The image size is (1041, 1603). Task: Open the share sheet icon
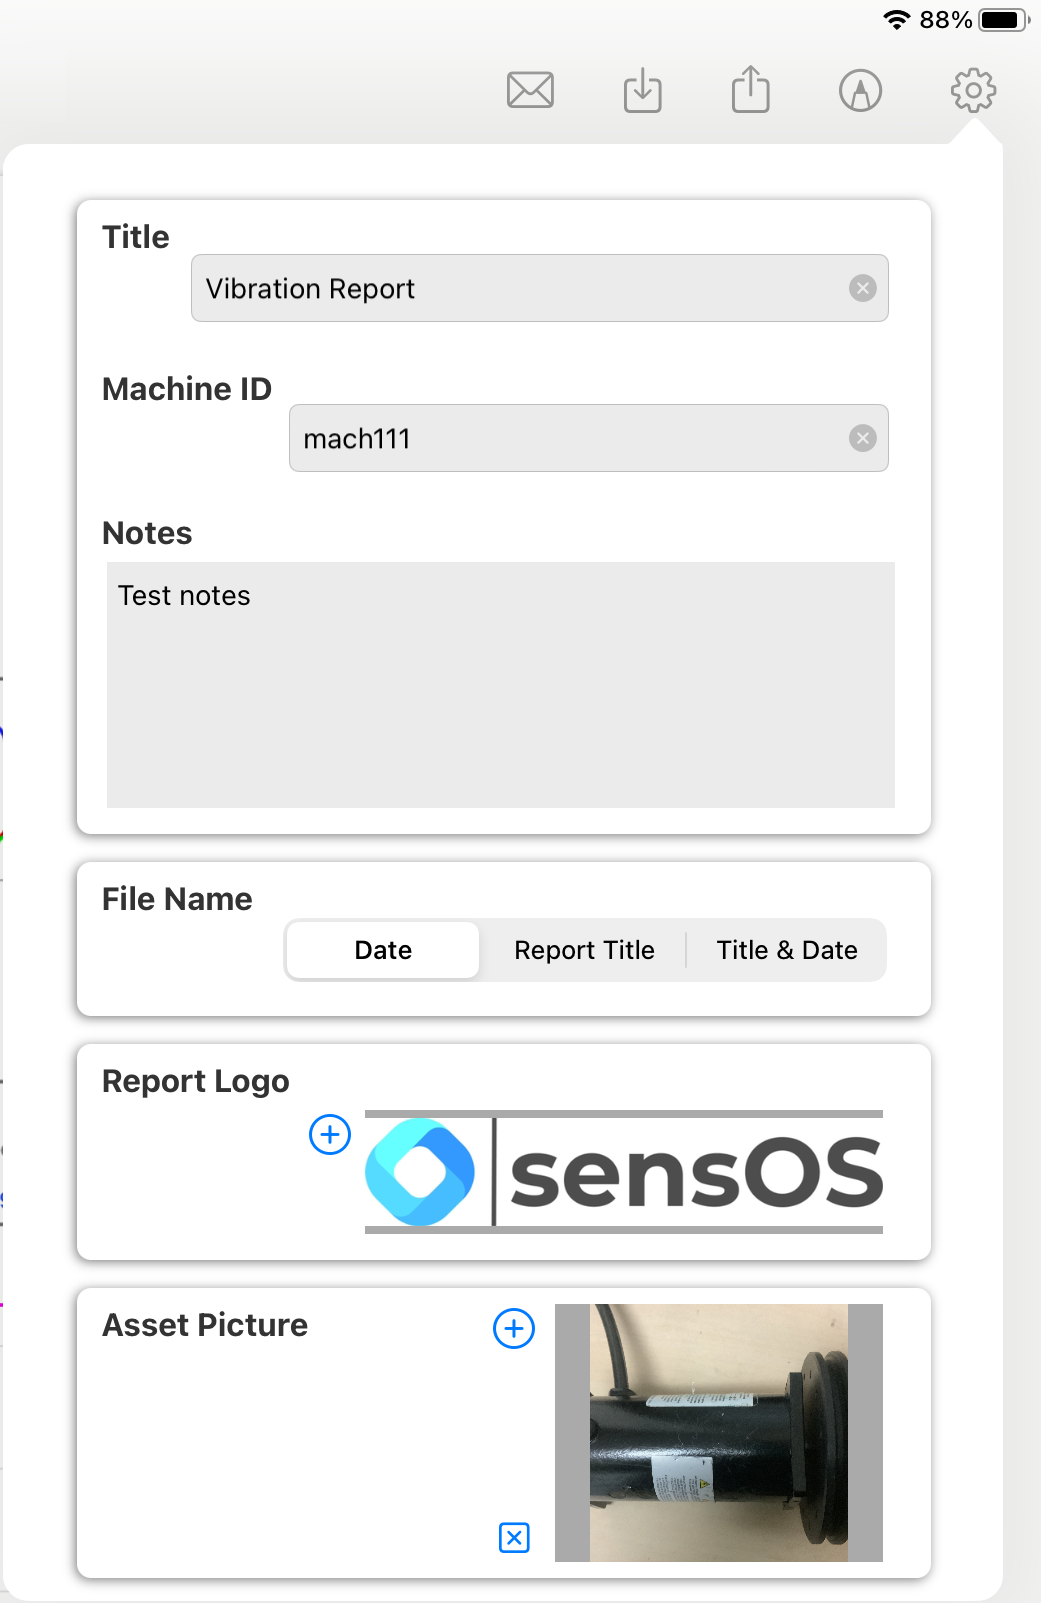coord(750,89)
